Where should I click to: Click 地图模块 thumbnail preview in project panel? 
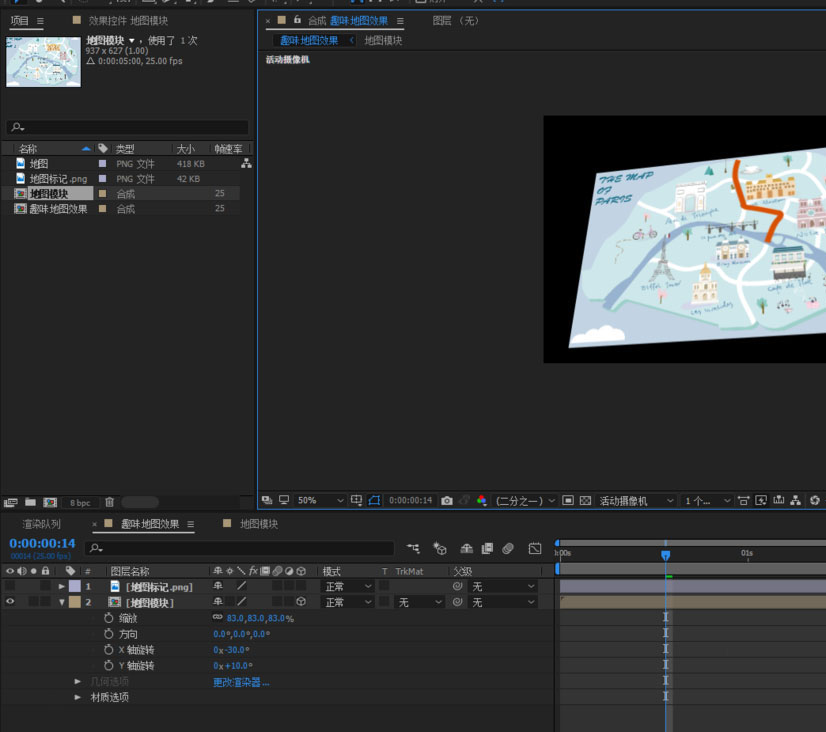coord(43,62)
